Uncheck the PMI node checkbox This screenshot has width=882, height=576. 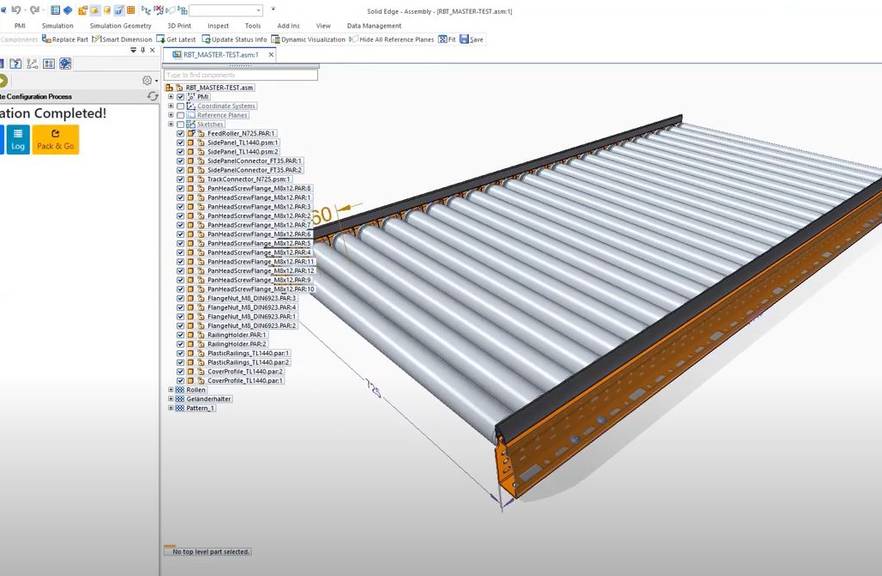click(x=181, y=96)
